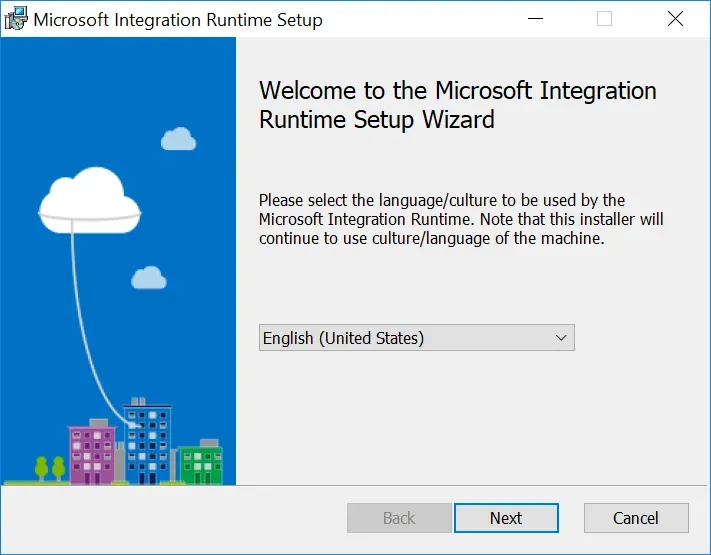Image resolution: width=711 pixels, height=555 pixels.
Task: Click the greyed-out Back button
Action: pos(399,518)
